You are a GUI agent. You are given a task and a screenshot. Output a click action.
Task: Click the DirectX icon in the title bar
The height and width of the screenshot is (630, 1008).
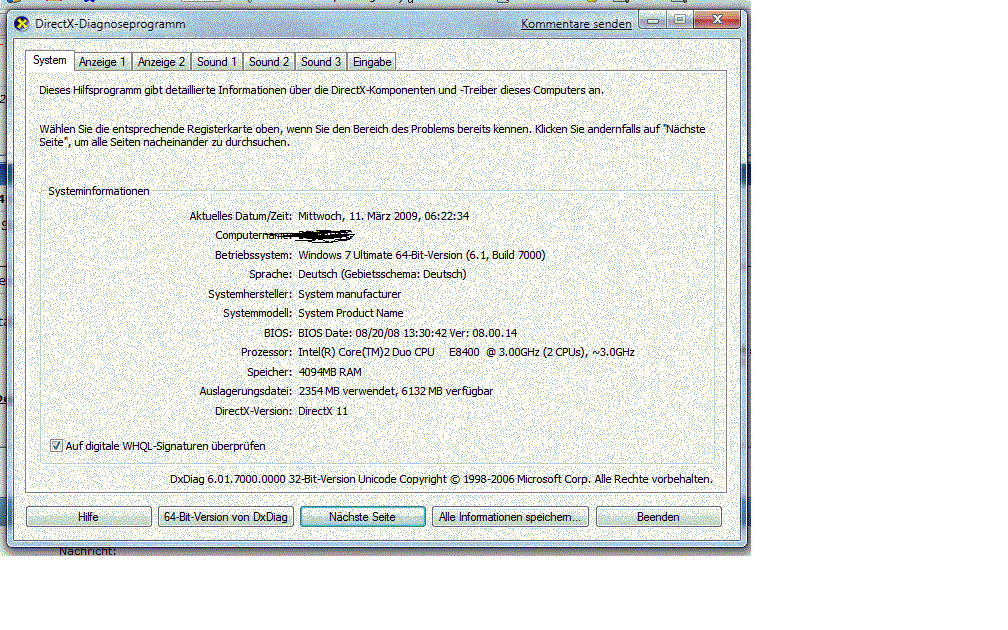tap(21, 24)
